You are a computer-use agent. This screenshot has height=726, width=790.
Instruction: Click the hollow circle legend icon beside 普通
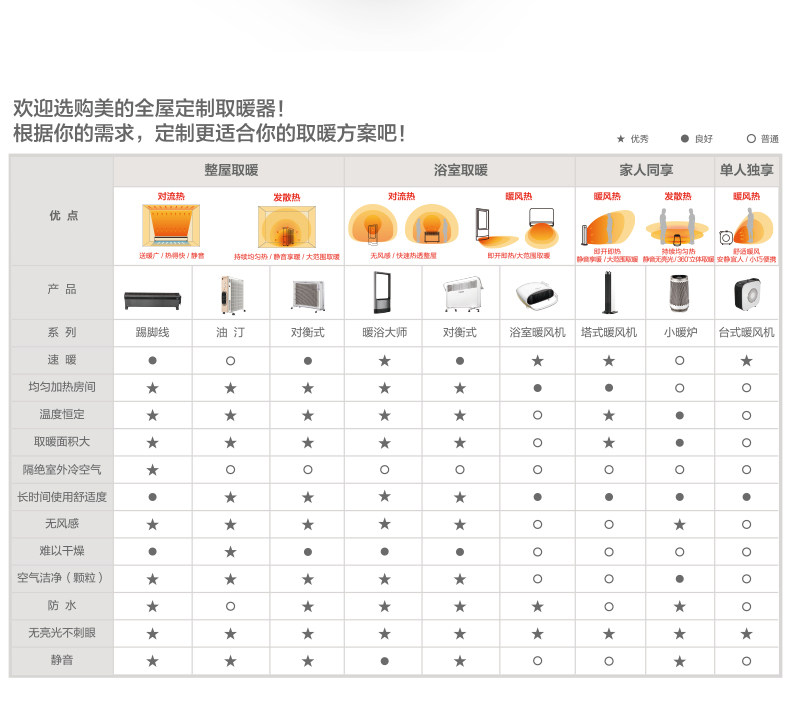click(751, 139)
